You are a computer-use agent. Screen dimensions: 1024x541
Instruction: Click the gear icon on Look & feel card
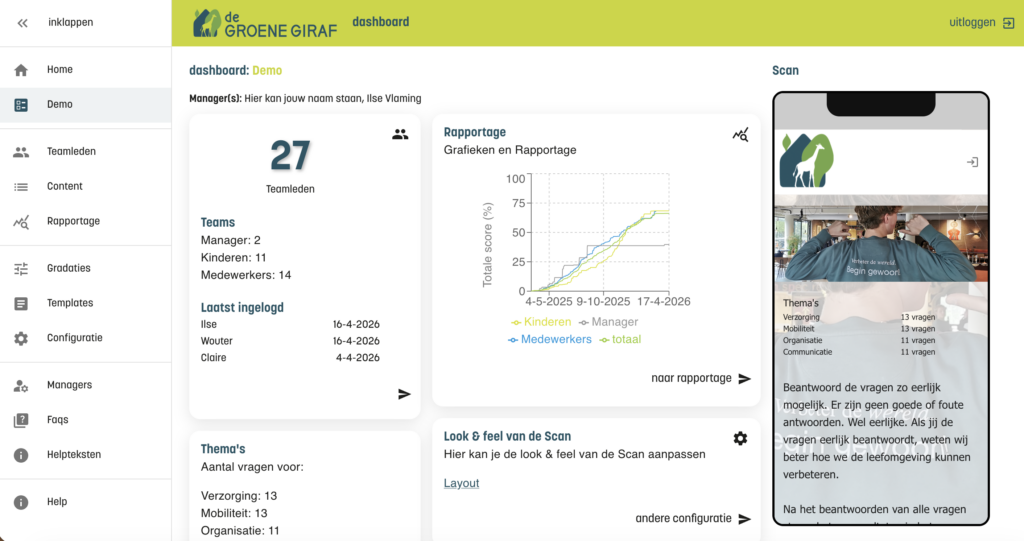(740, 438)
